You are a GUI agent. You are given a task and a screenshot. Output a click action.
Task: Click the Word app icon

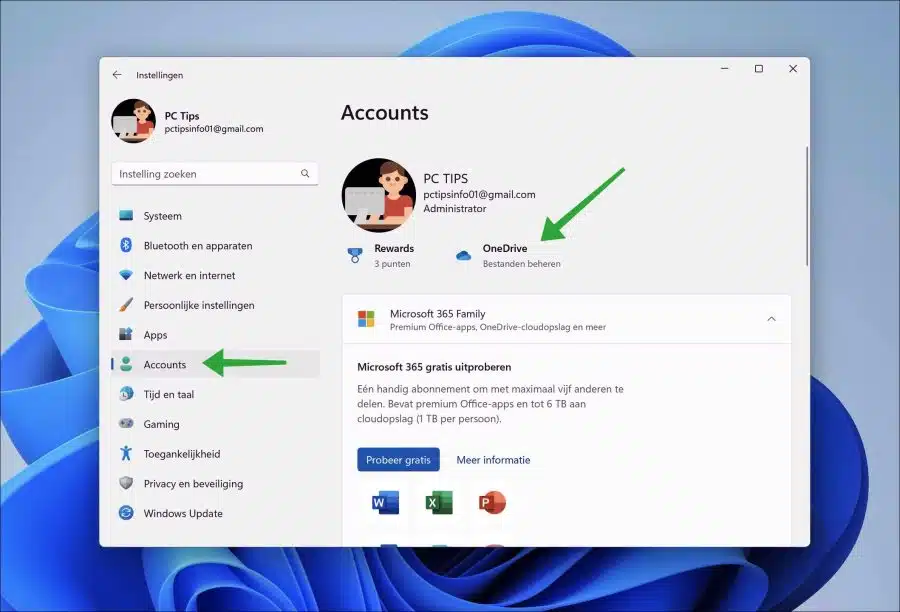[385, 502]
